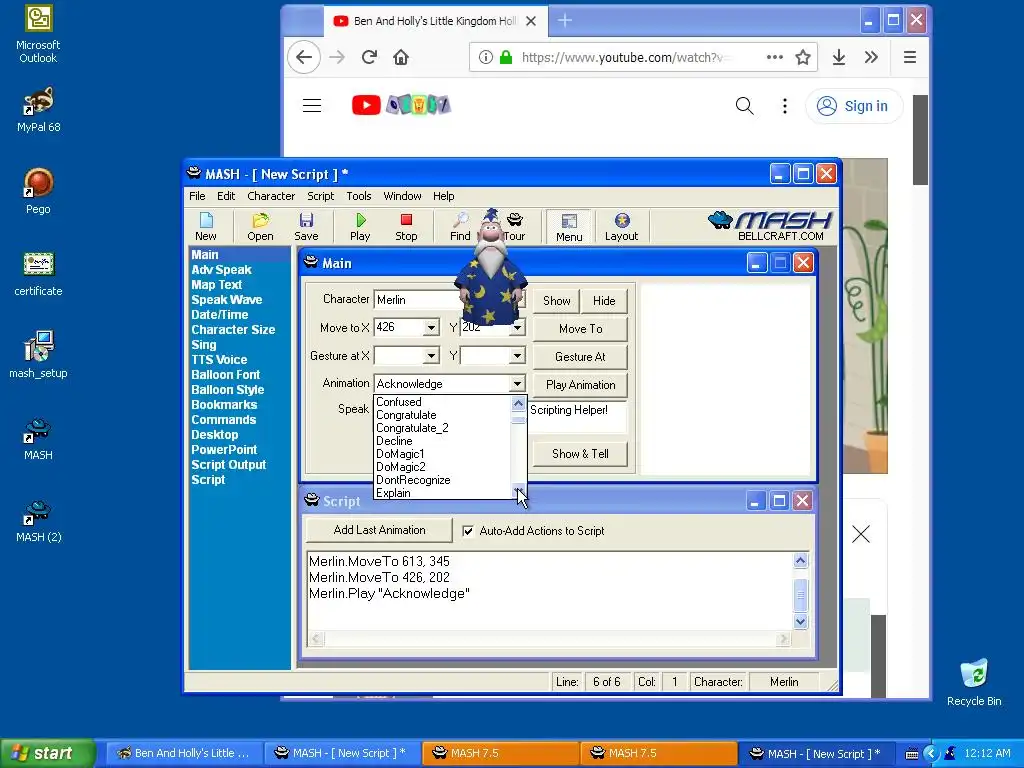
Task: Select Balloon Style in sidebar
Action: (228, 390)
